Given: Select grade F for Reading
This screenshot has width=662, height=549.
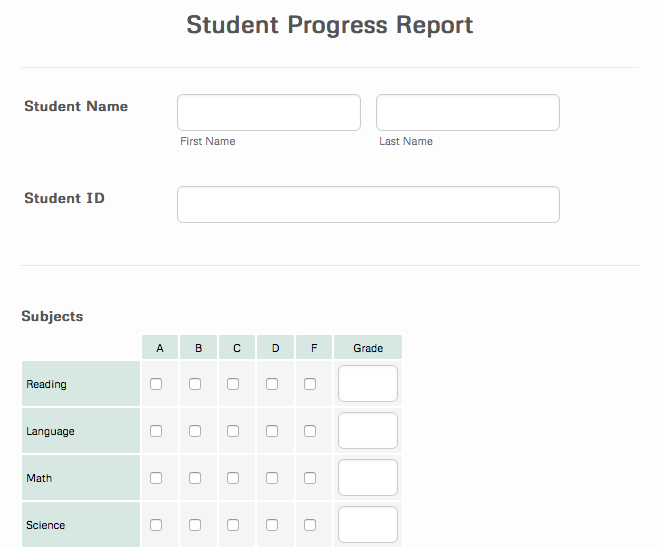Looking at the screenshot, I should click(310, 384).
